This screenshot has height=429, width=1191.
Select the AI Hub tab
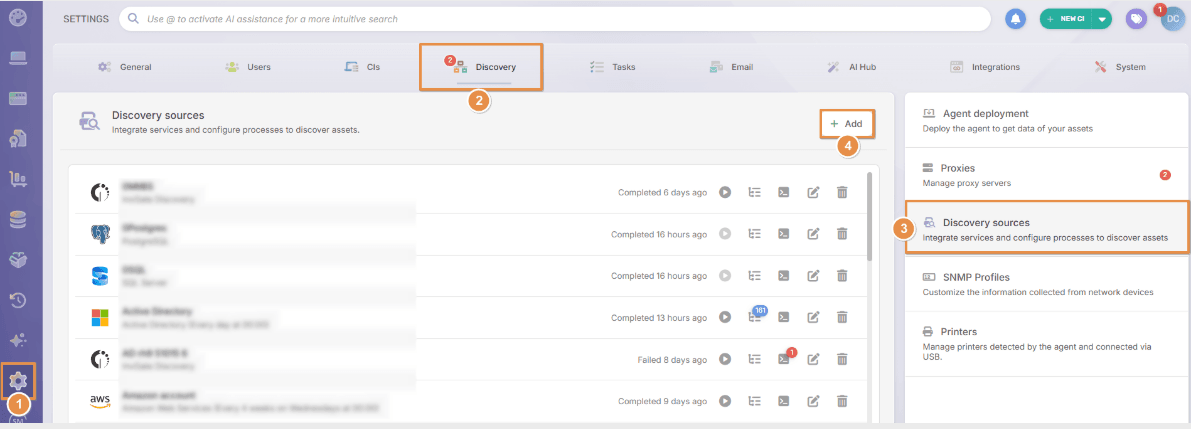(x=851, y=67)
